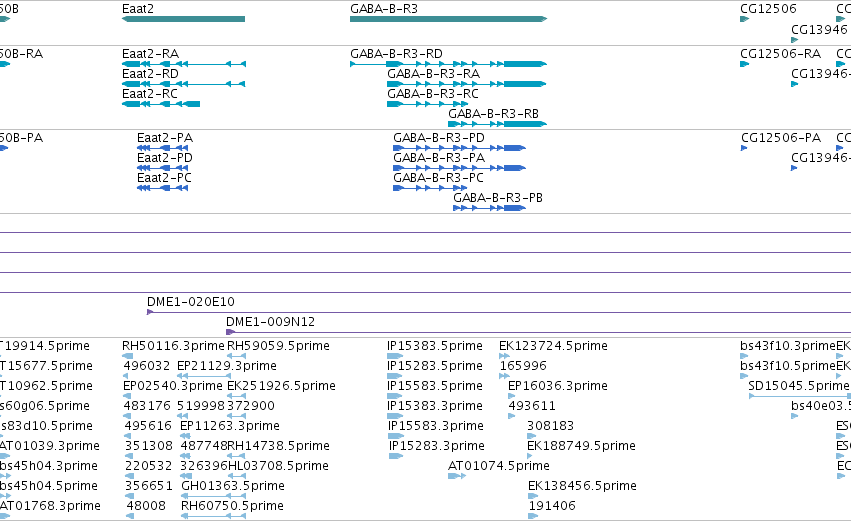This screenshot has height=521, width=851.
Task: Click EST AT01039.3prime label
Action: coord(49,446)
